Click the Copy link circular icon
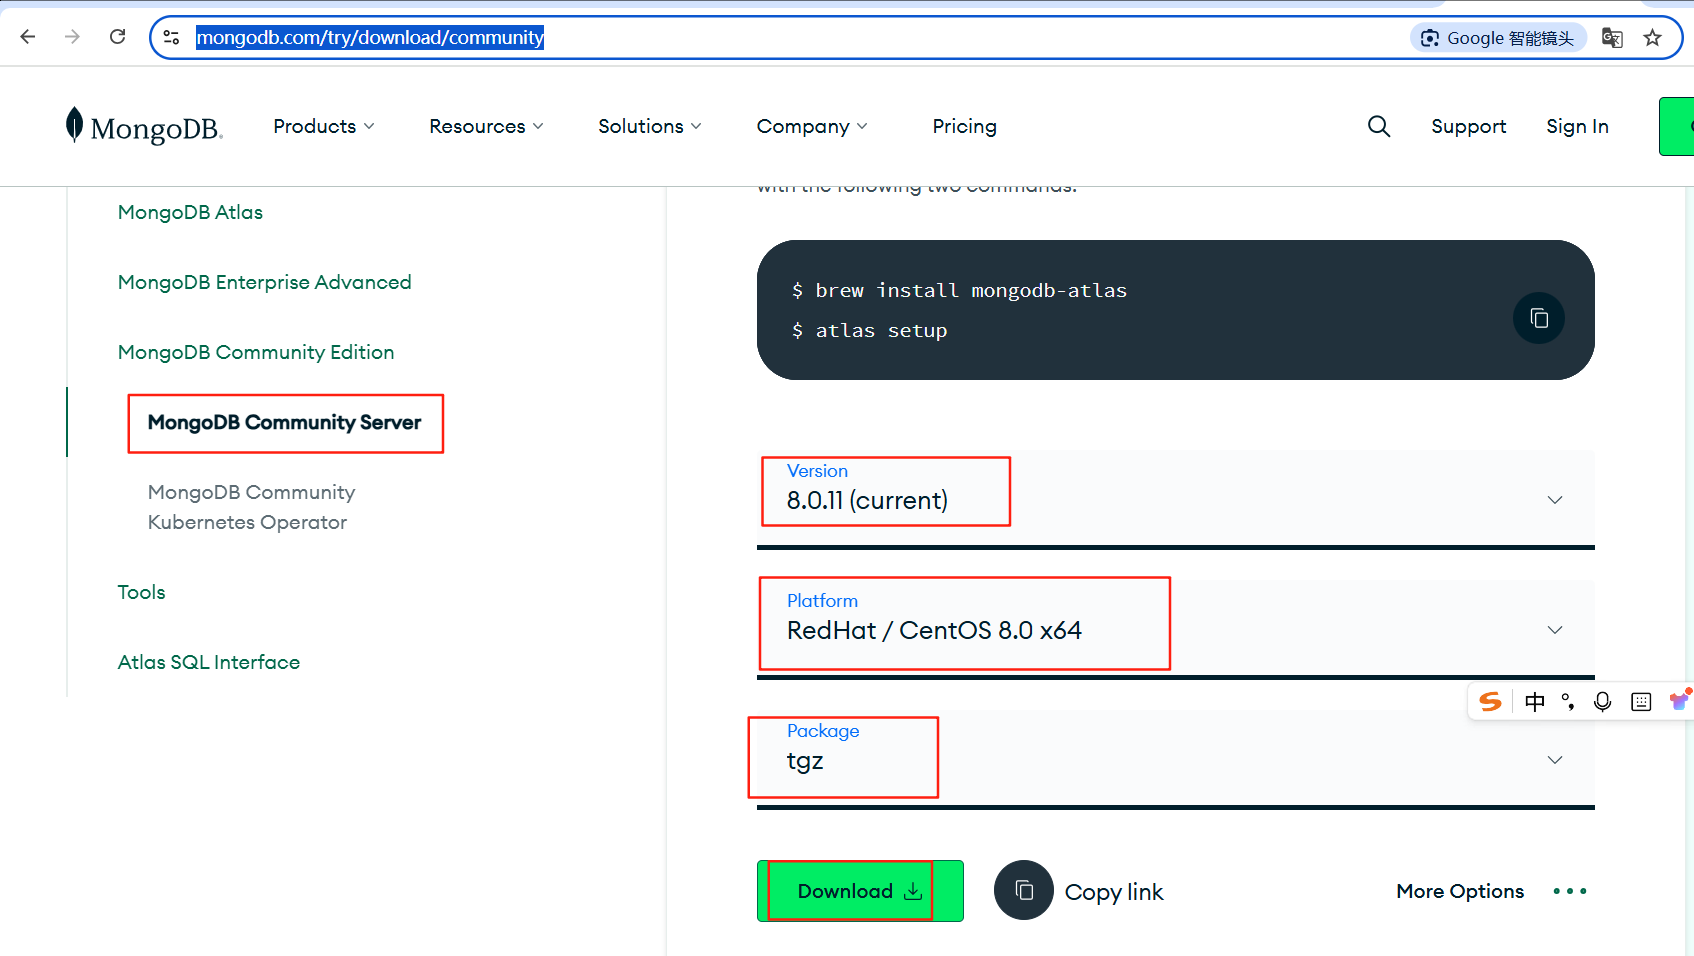This screenshot has width=1694, height=956. (1024, 890)
